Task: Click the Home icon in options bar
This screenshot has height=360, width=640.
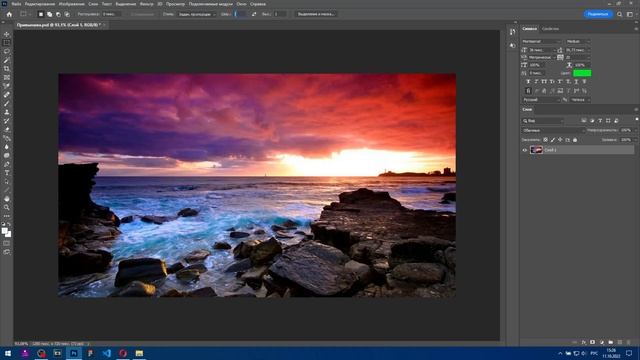Action: [9, 14]
